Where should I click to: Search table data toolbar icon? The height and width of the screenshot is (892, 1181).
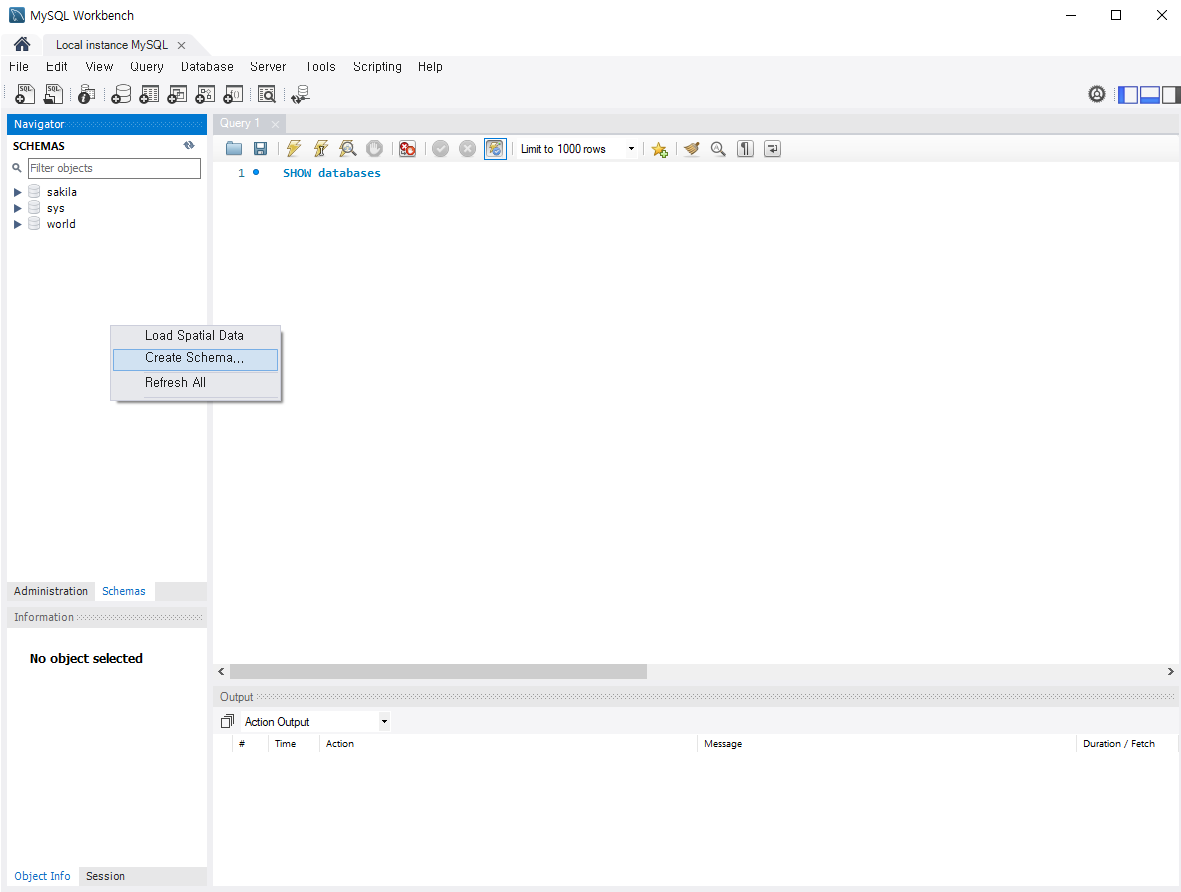[267, 94]
